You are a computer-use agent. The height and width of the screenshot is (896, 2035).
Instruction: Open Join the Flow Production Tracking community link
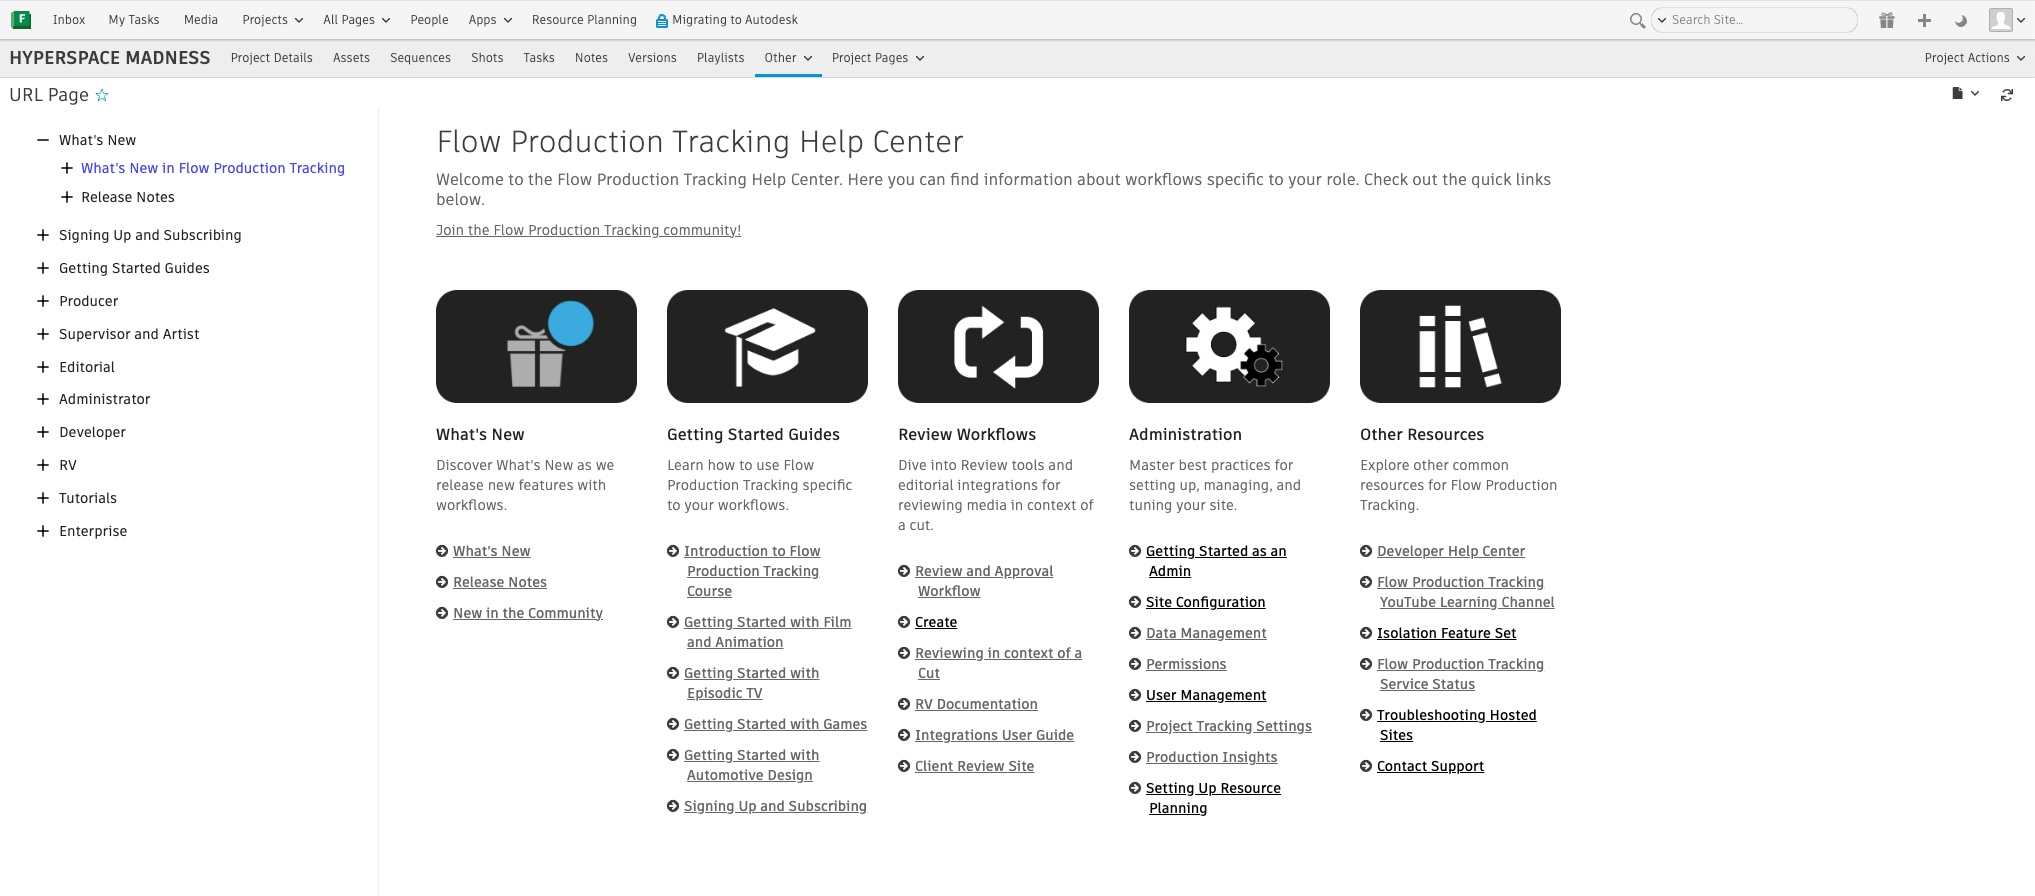pos(588,230)
